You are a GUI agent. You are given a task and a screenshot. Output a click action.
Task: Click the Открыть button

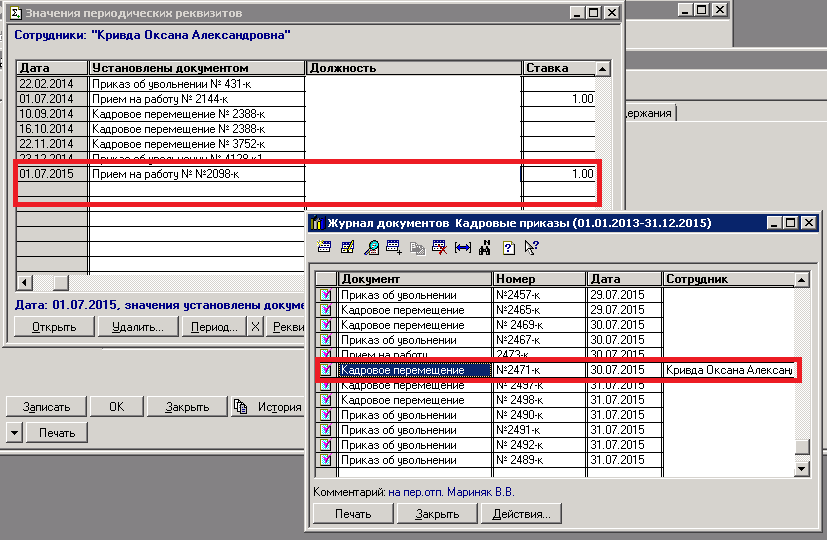[x=55, y=327]
